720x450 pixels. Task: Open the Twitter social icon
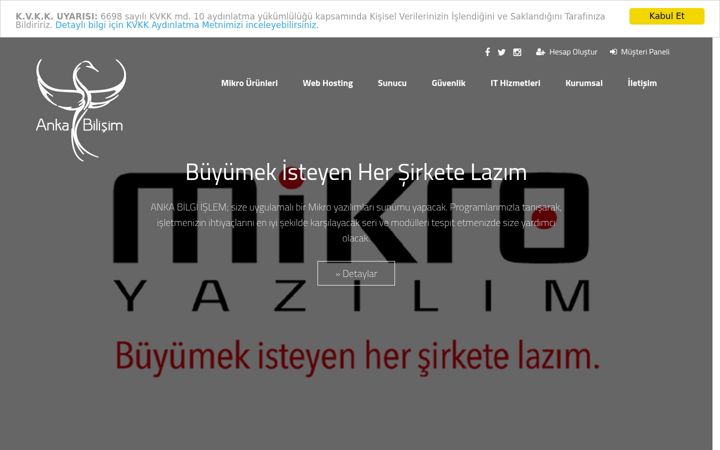click(x=501, y=52)
